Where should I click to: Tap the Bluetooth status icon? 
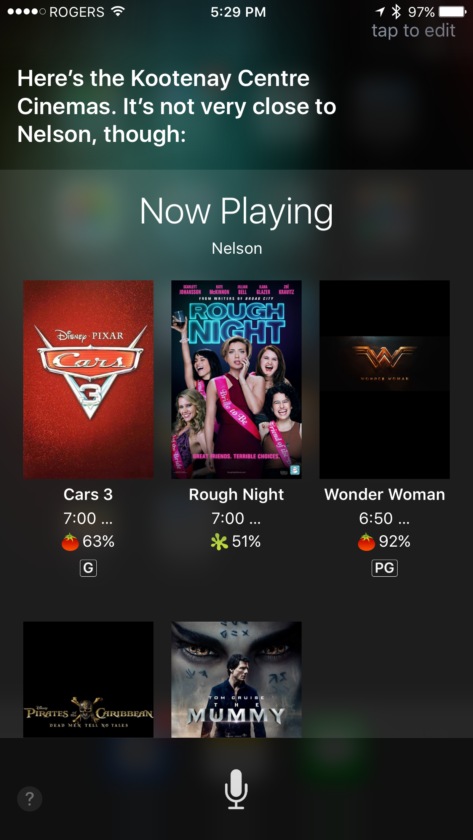(396, 11)
